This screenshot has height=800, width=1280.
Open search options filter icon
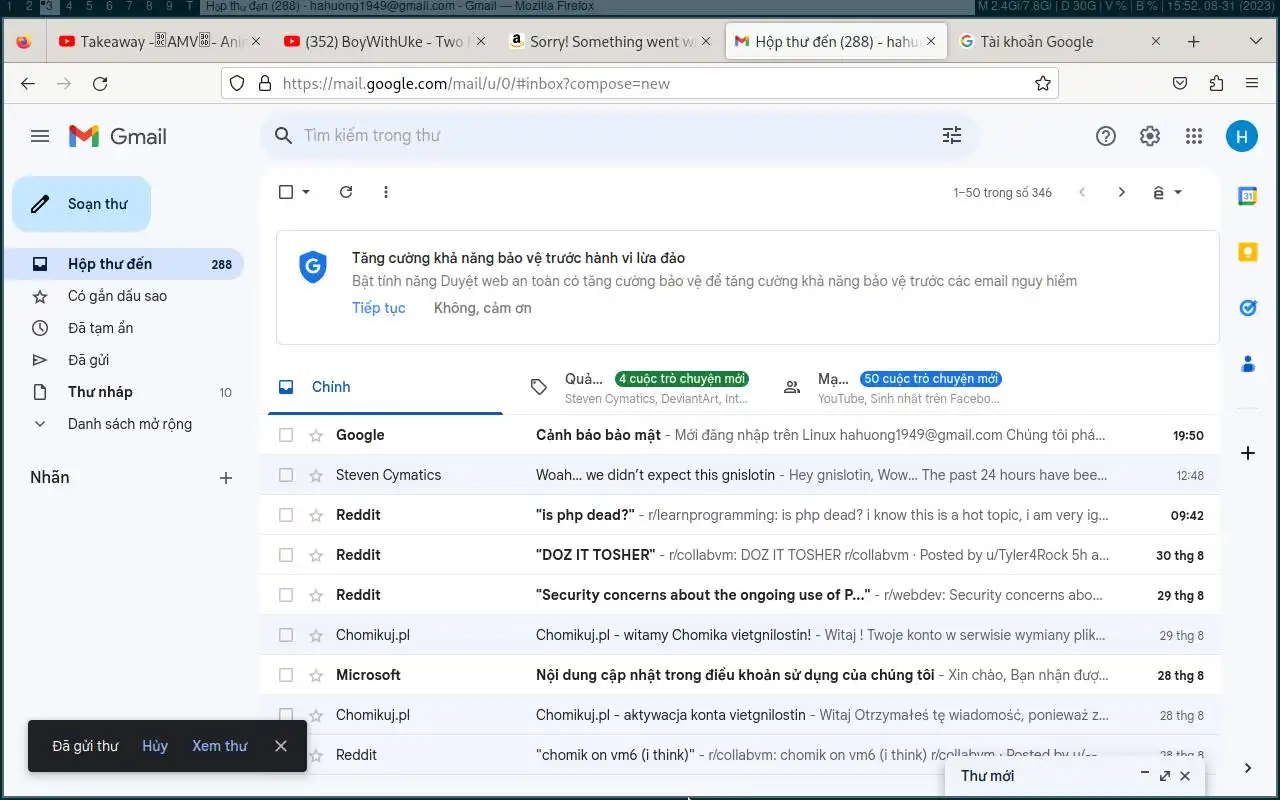coord(952,135)
